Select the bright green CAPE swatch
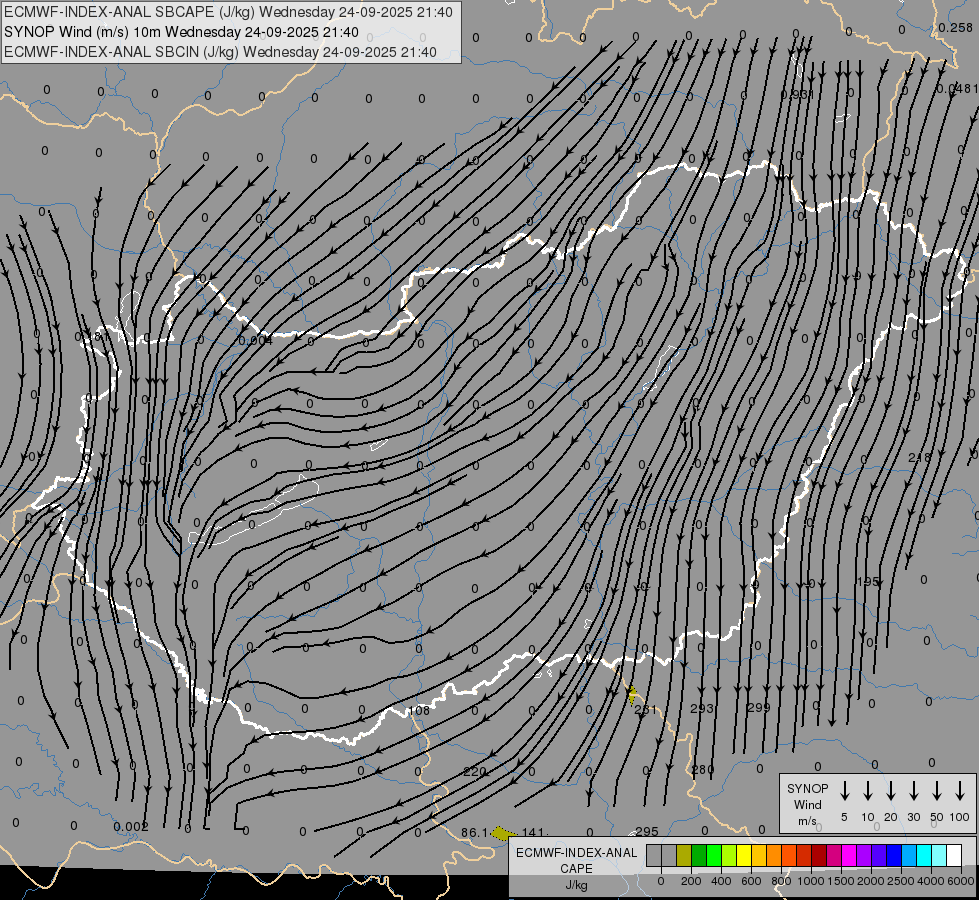This screenshot has height=900, width=979. point(714,855)
